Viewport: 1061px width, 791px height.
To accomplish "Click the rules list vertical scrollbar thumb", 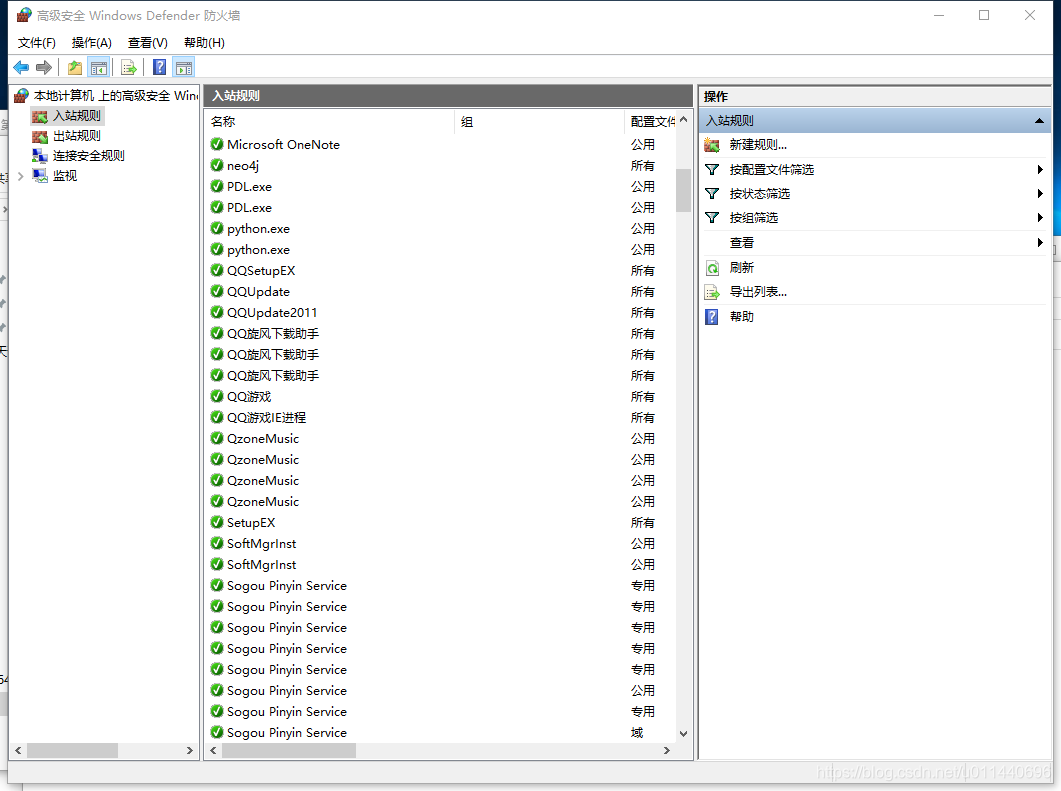I will click(x=683, y=189).
